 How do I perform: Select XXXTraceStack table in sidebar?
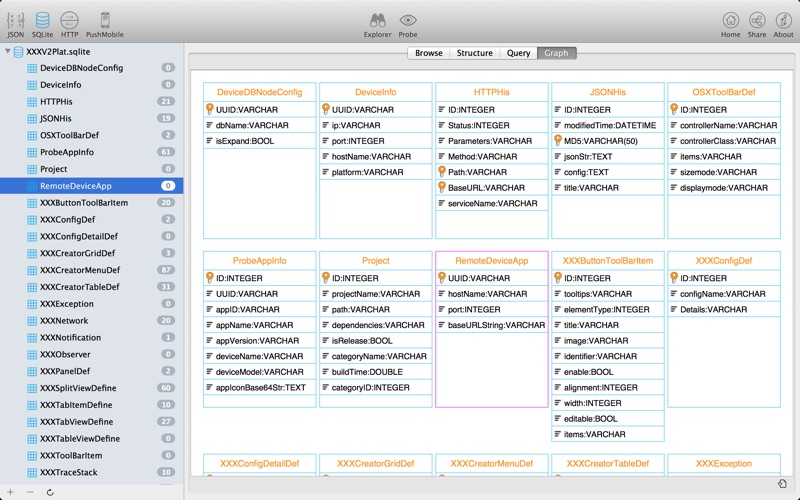(x=92, y=472)
